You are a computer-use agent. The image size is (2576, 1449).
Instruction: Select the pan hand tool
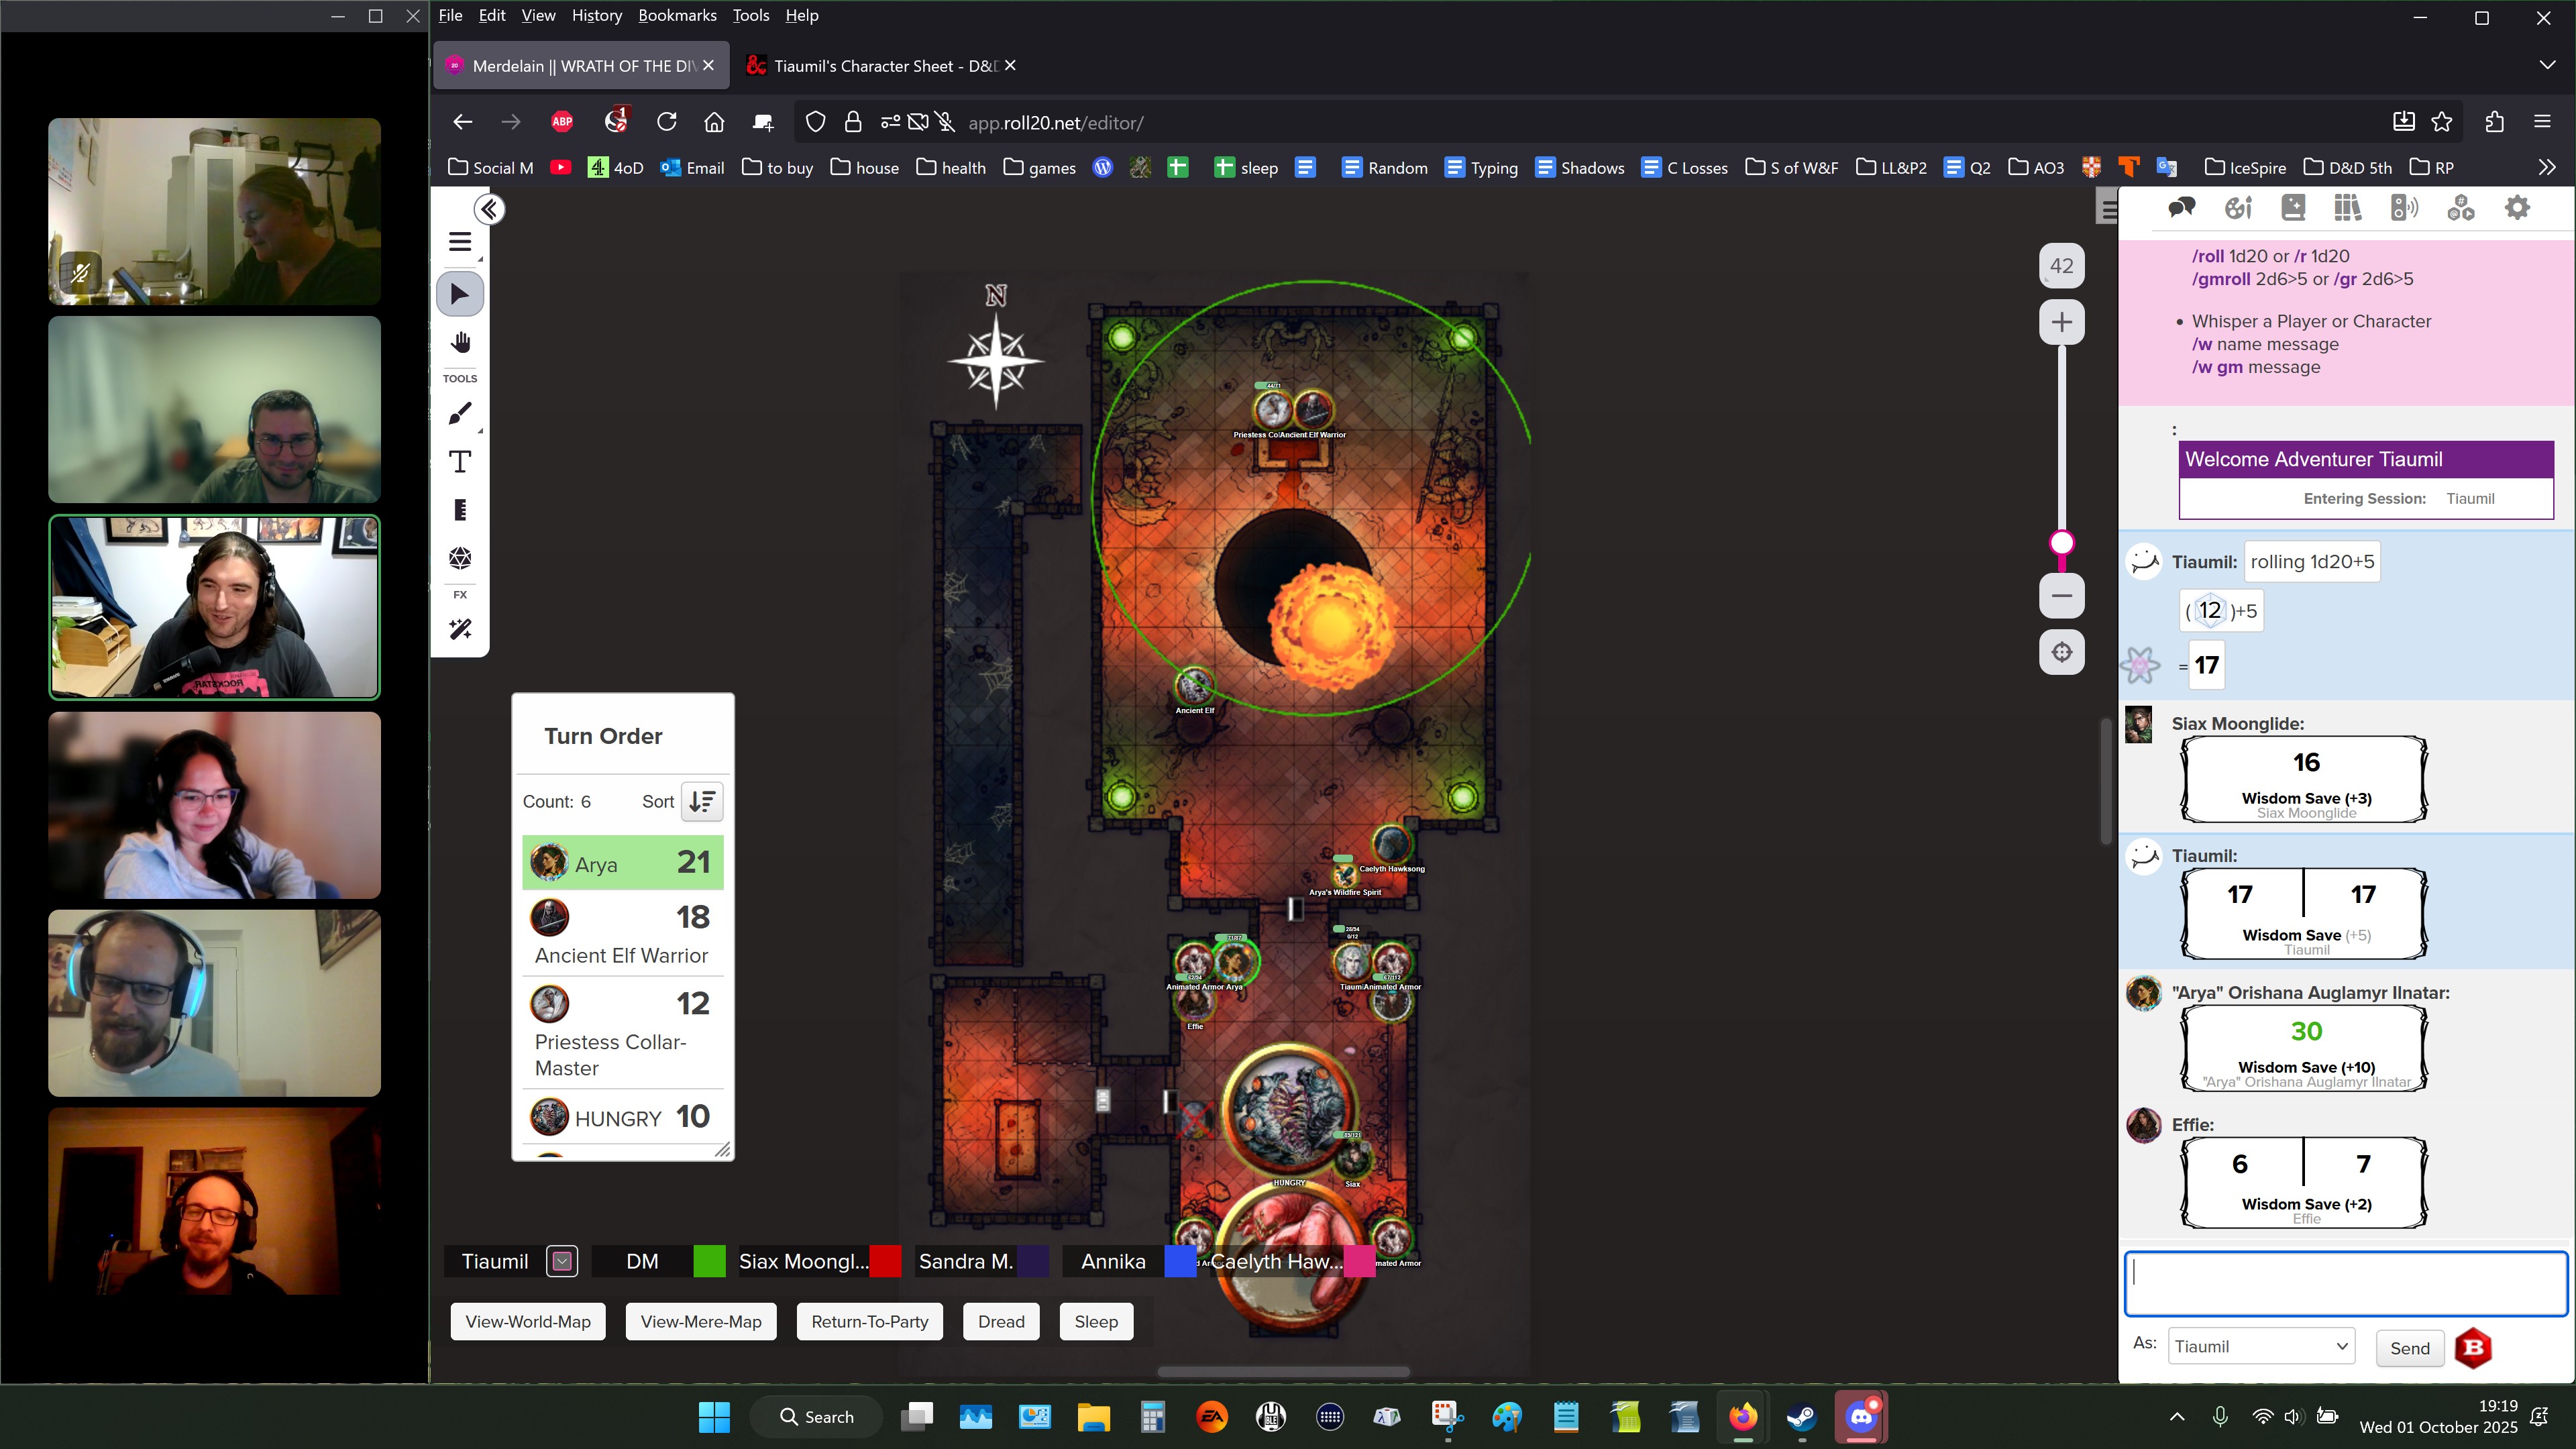coord(460,343)
